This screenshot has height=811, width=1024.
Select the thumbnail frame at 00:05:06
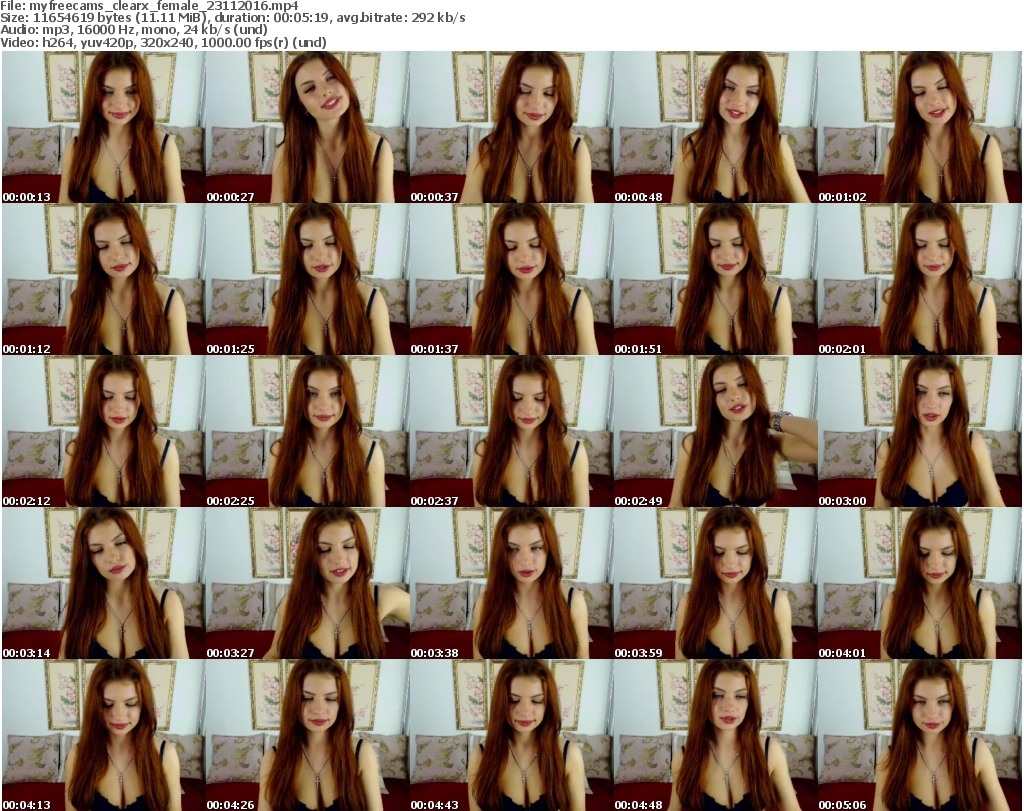tap(920, 735)
